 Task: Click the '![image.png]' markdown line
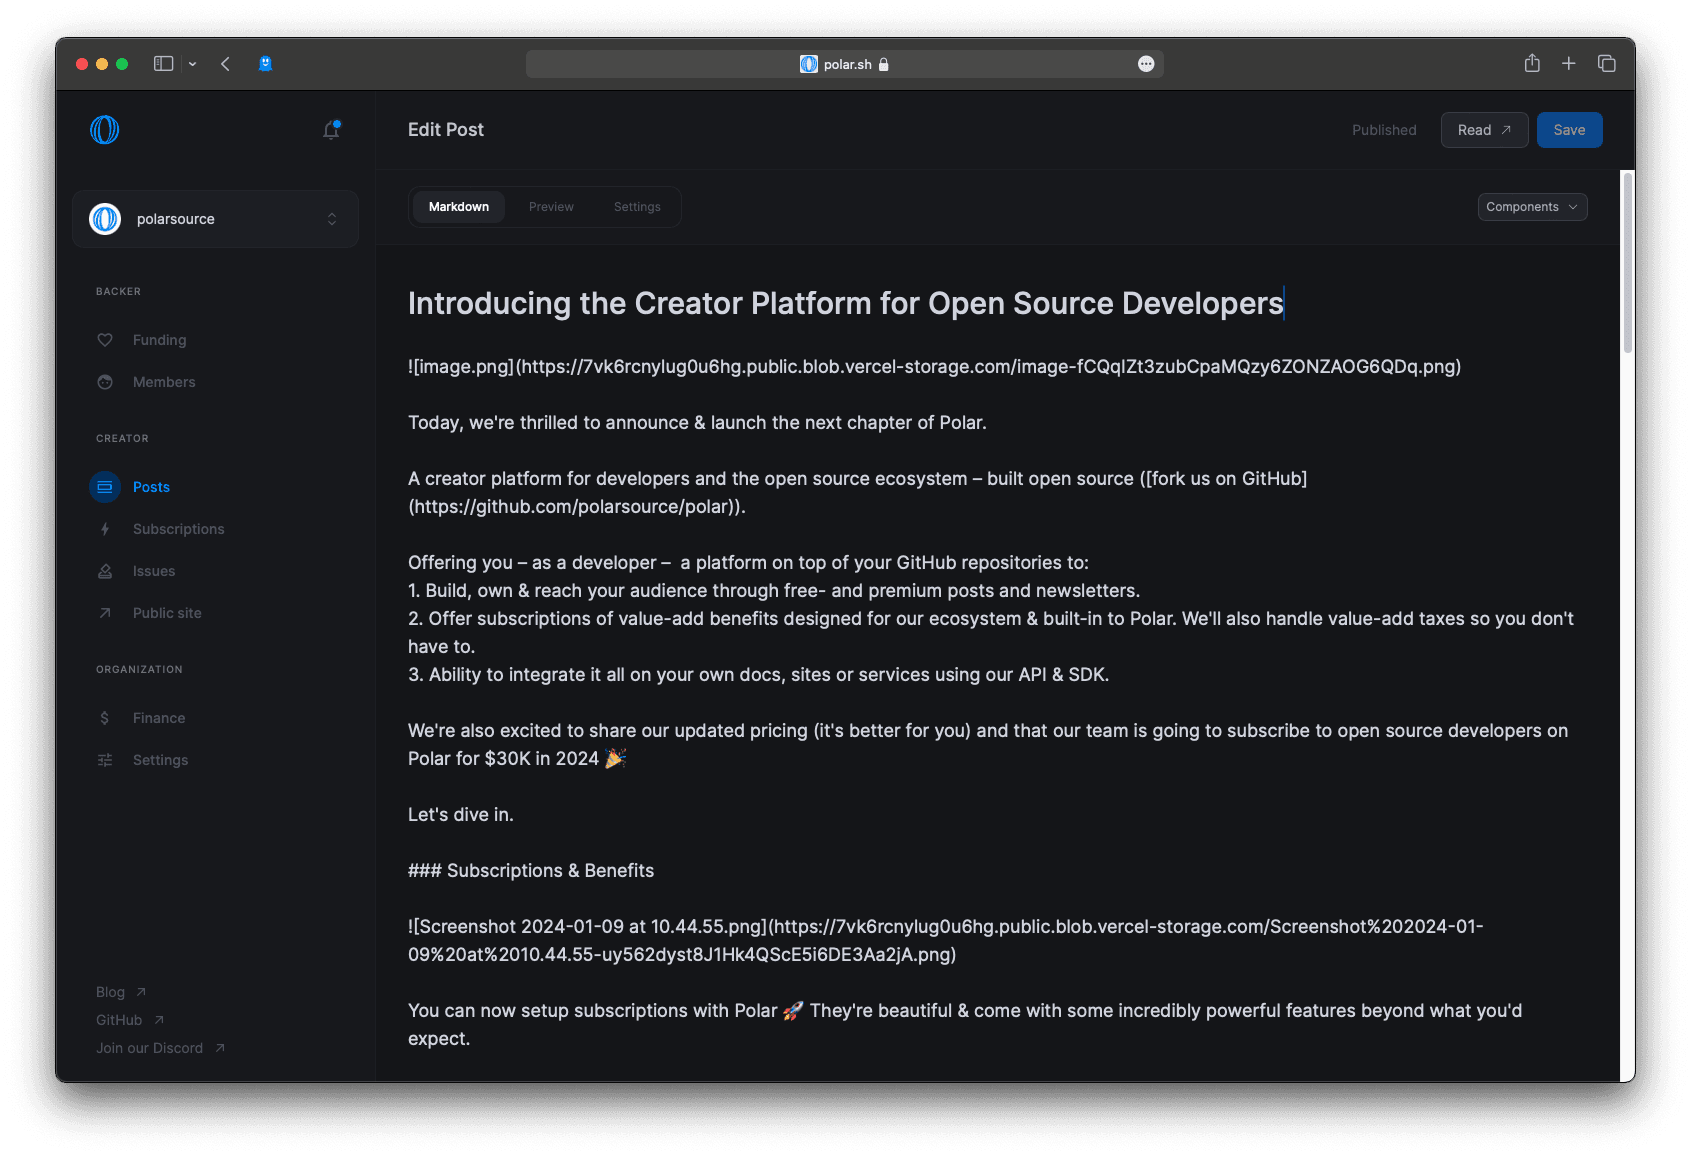point(935,367)
